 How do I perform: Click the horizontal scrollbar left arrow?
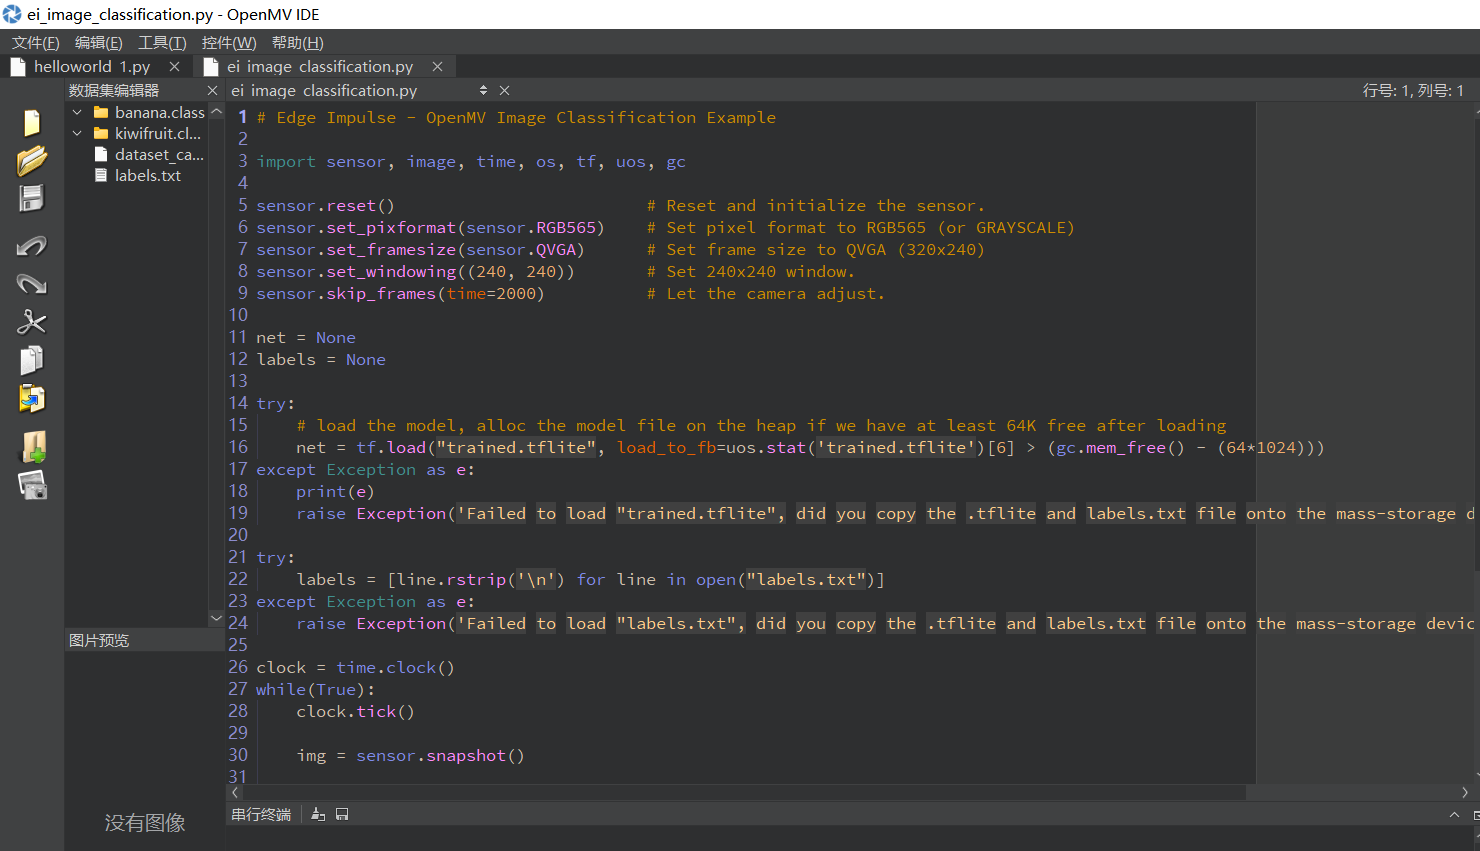tap(235, 792)
